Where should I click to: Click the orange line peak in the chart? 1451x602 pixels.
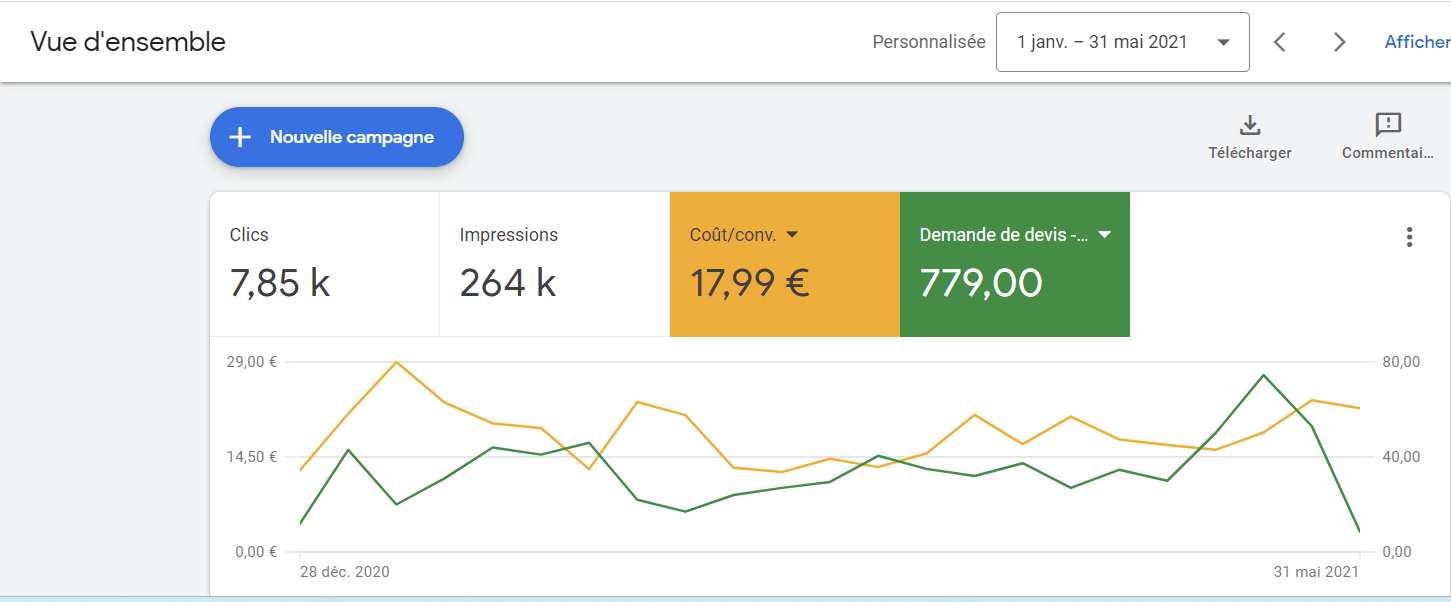point(398,363)
